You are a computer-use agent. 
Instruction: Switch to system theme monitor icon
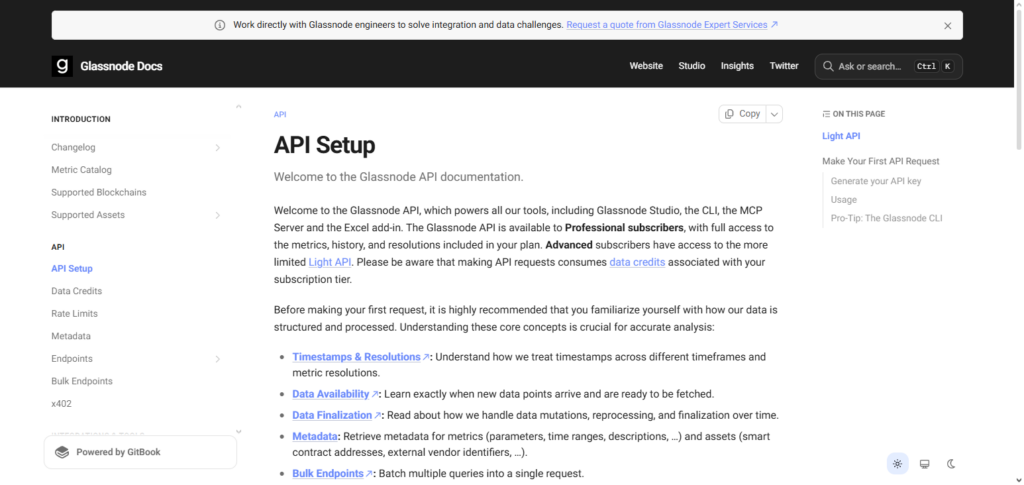(x=924, y=464)
